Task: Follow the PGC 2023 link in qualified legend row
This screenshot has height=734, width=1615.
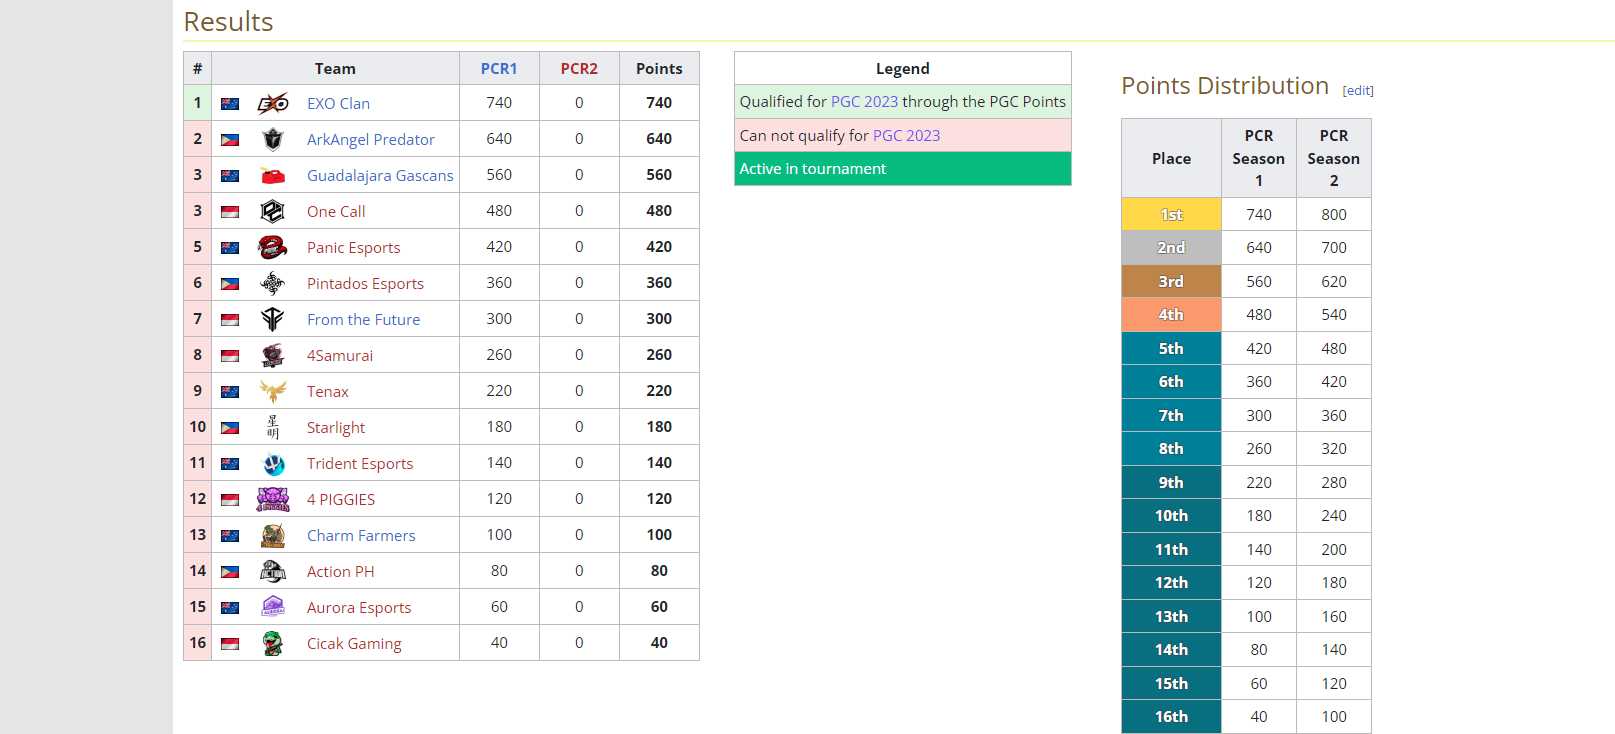Action: click(x=864, y=102)
